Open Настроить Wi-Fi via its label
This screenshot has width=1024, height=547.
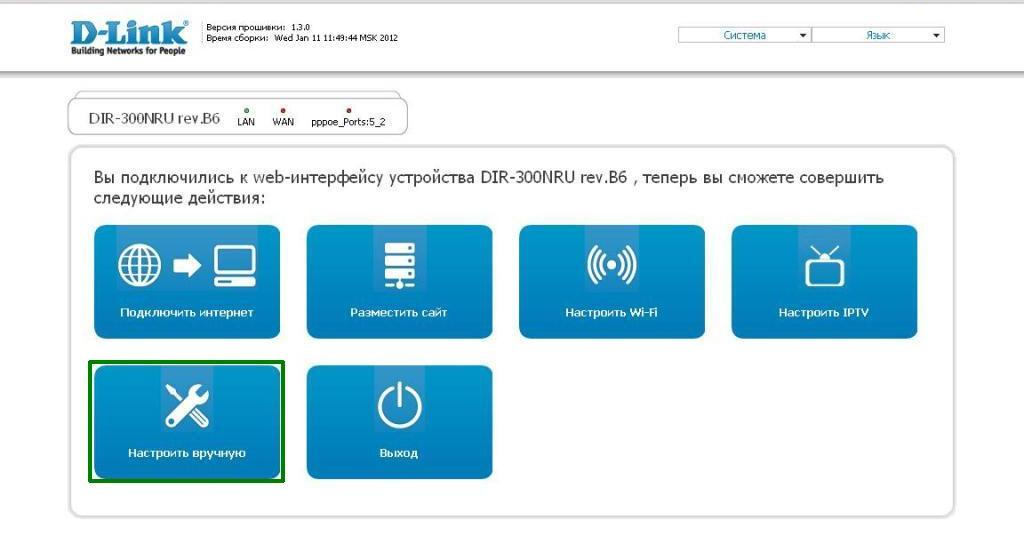(x=611, y=312)
